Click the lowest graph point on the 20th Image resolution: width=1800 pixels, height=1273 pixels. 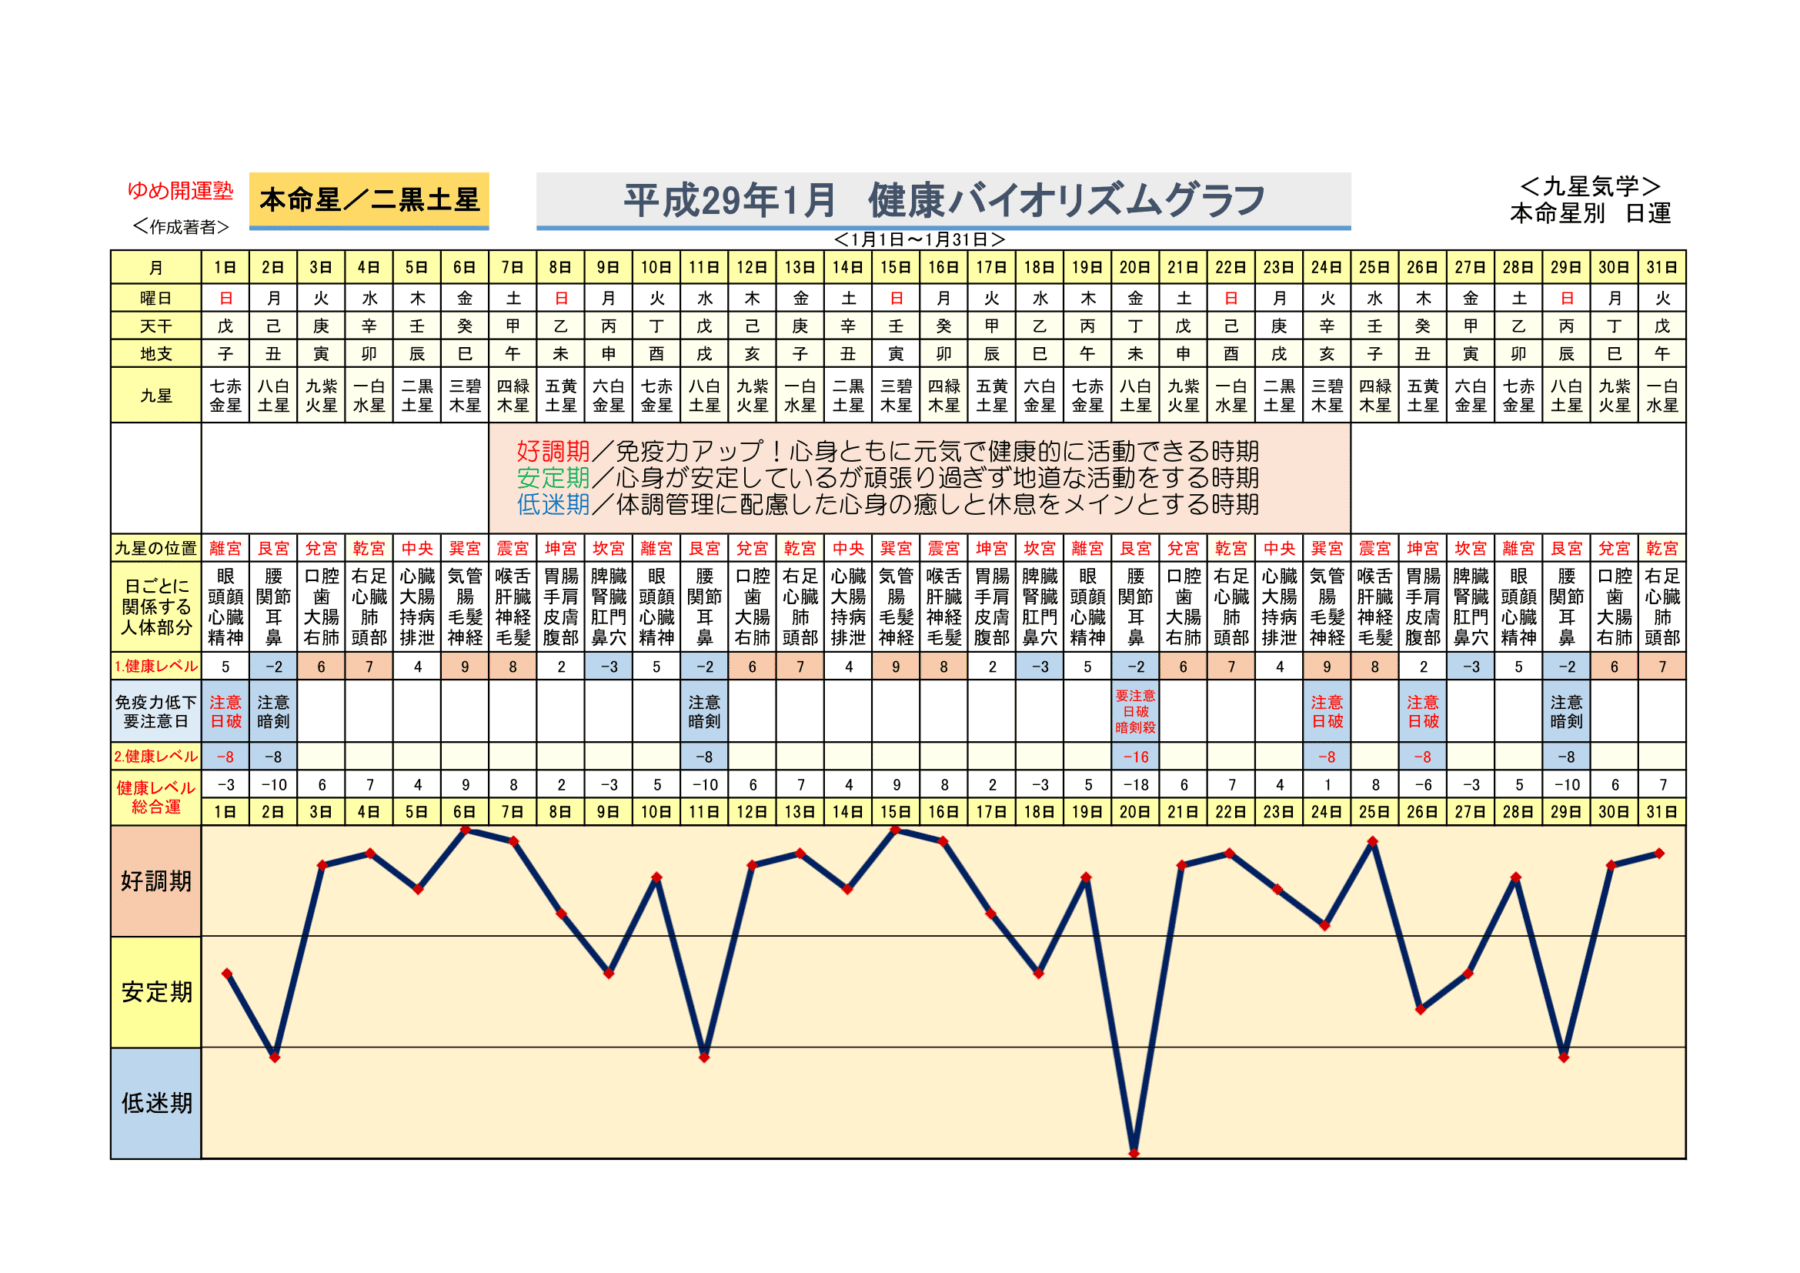(1134, 1153)
